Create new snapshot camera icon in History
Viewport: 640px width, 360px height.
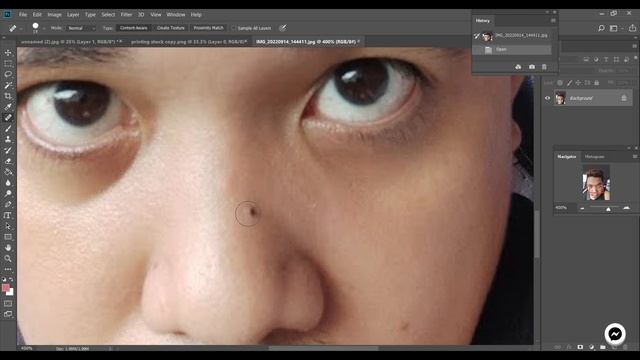pos(532,67)
